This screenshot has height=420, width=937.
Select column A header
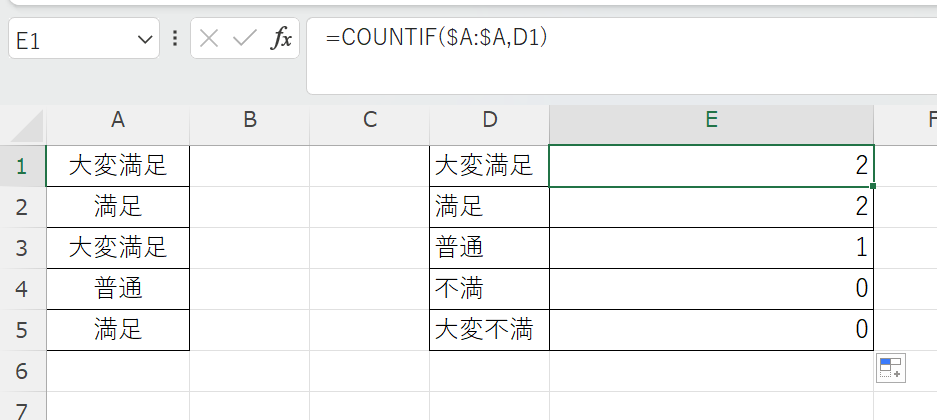pyautogui.click(x=118, y=121)
